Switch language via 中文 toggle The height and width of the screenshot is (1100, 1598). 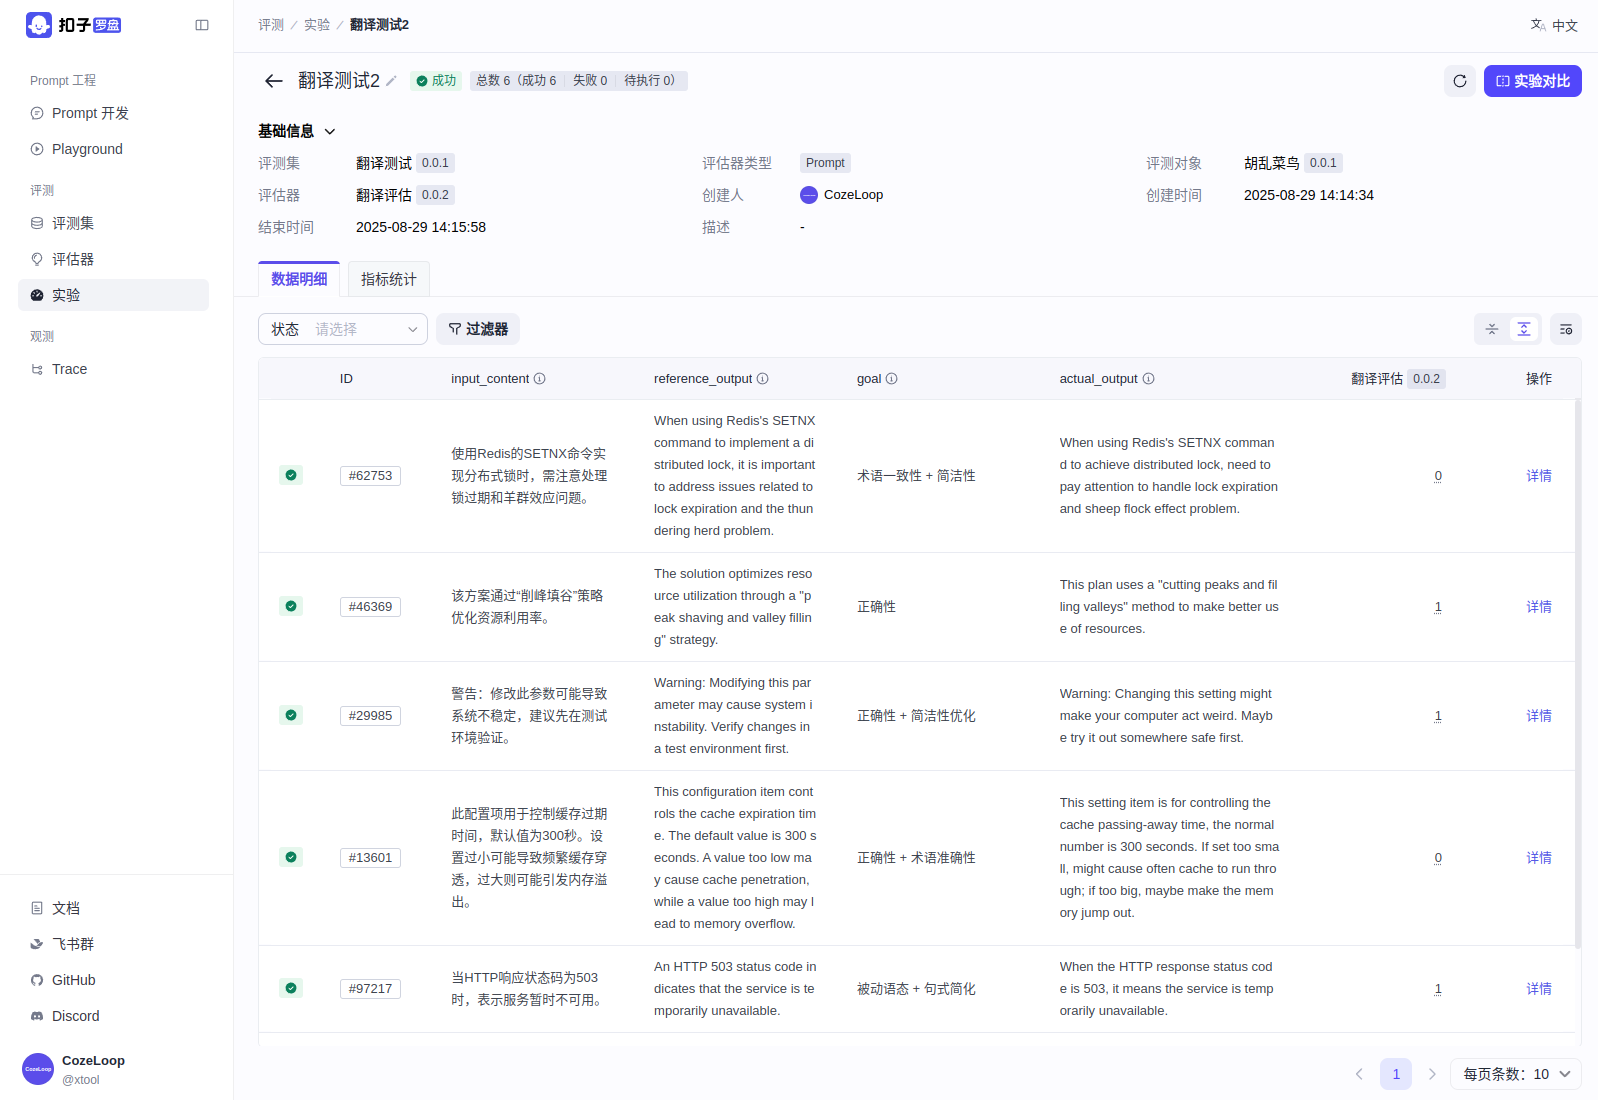[1554, 25]
